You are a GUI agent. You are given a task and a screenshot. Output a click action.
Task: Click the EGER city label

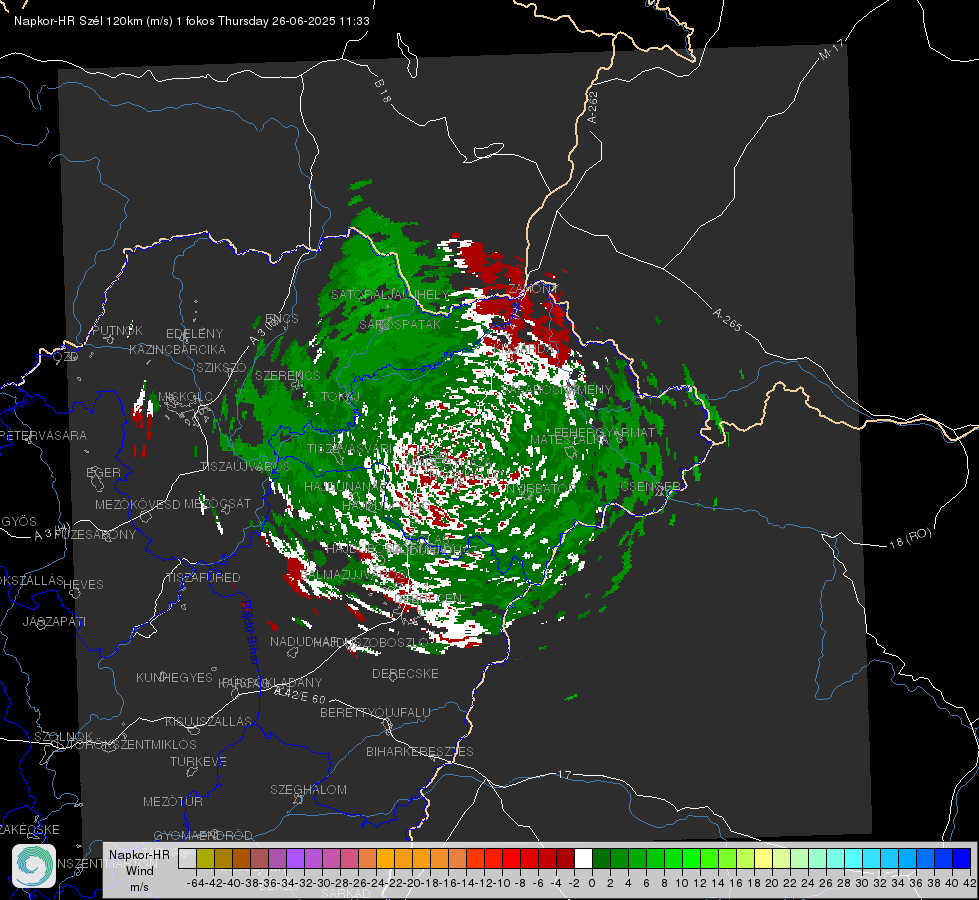(104, 473)
